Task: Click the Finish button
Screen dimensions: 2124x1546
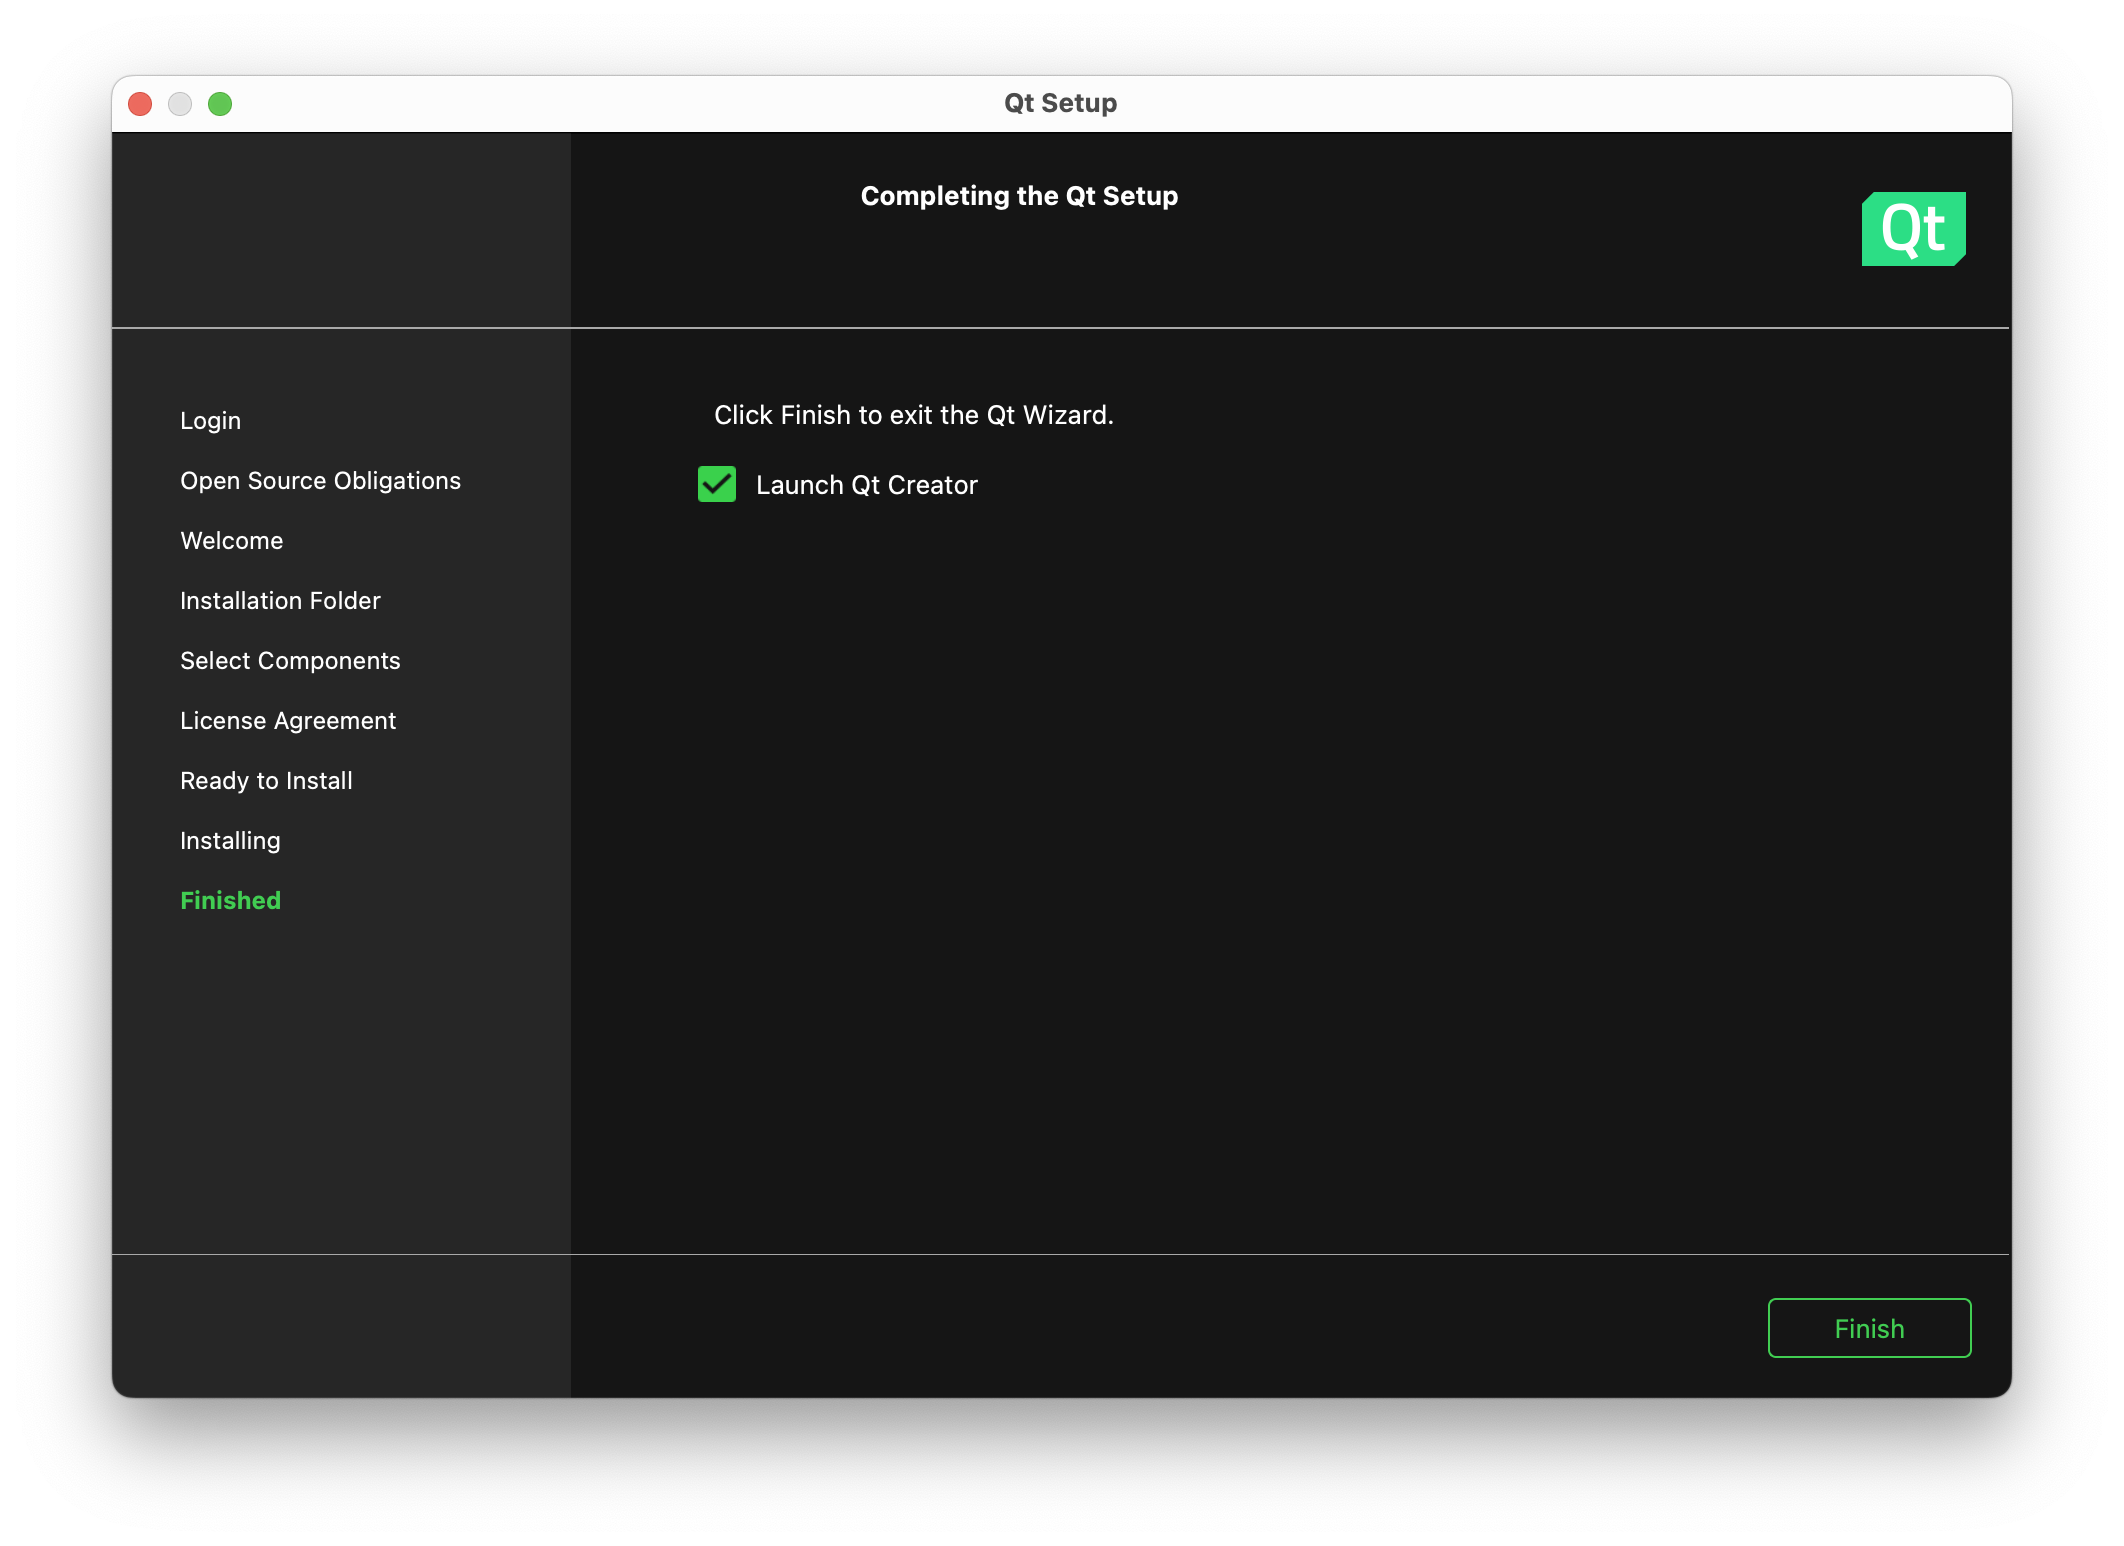Action: (1868, 1327)
